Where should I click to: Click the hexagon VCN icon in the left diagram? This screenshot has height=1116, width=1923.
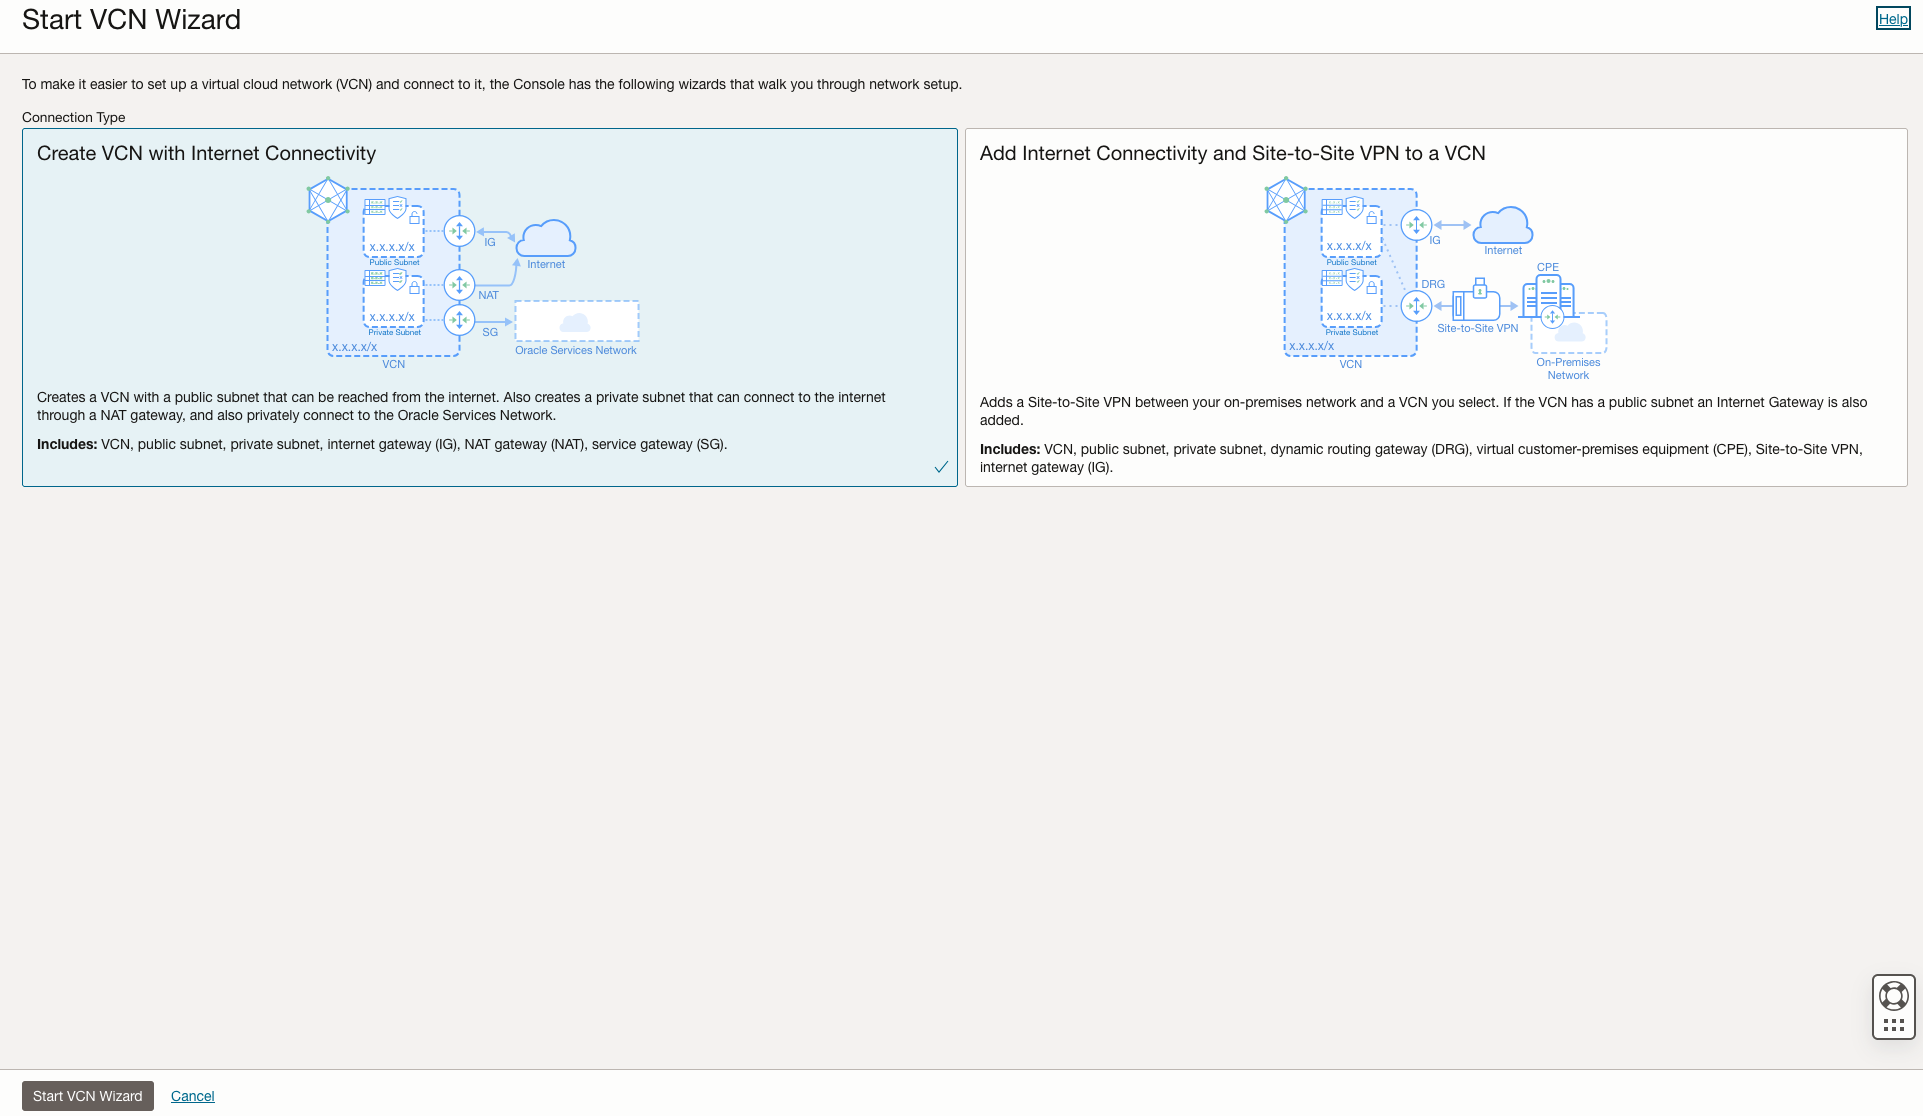pos(328,200)
